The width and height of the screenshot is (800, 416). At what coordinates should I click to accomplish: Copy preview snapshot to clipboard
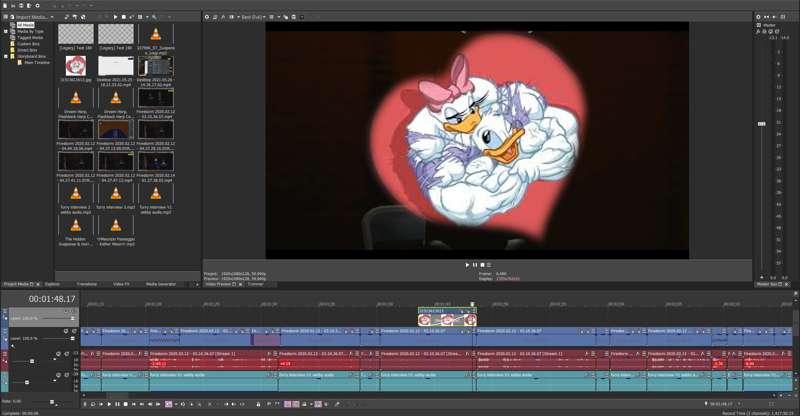(x=286, y=17)
